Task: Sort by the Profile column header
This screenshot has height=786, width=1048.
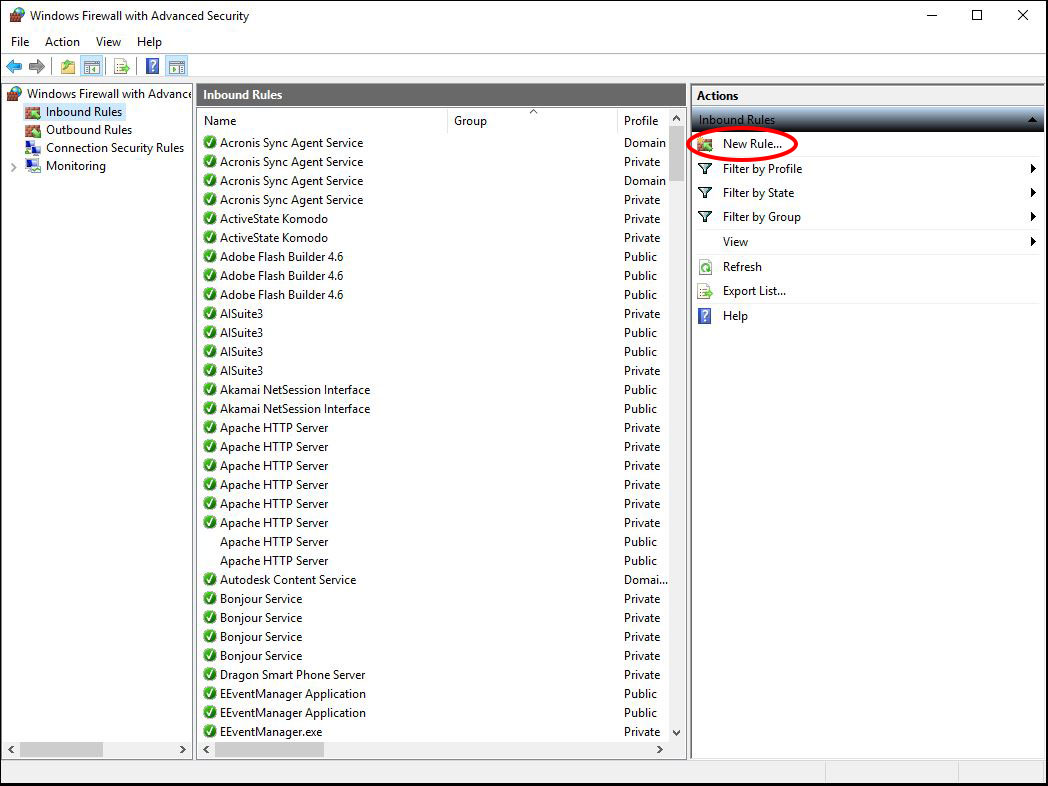Action: [x=642, y=121]
